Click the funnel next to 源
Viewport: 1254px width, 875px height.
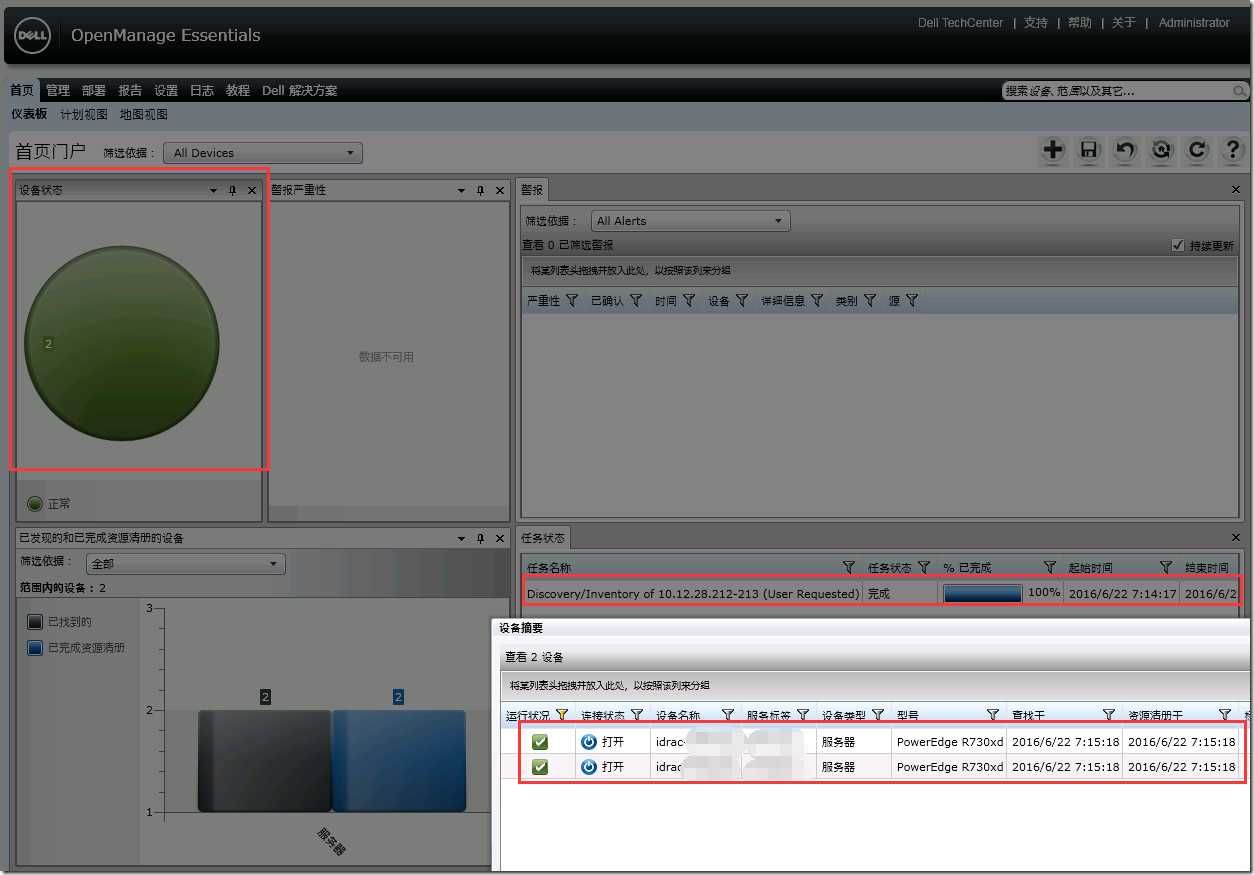(x=912, y=300)
